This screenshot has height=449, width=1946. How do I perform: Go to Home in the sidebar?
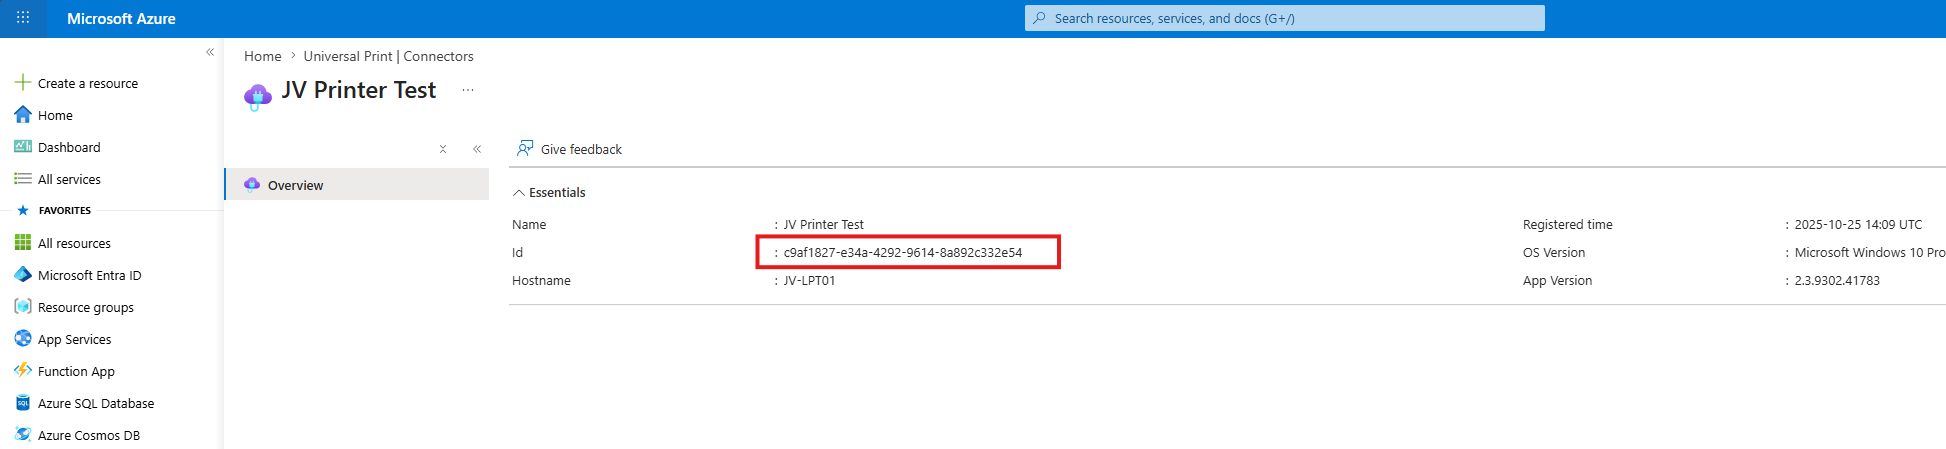55,115
